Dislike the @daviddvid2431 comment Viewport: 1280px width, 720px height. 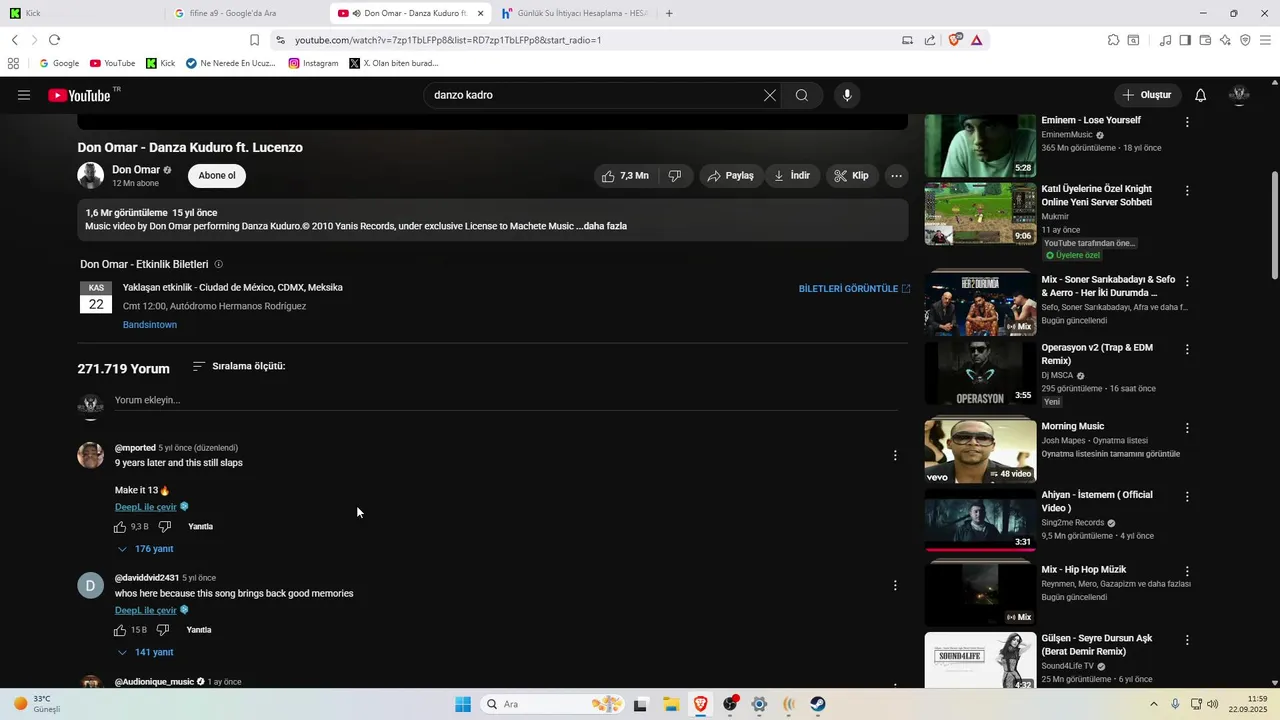[163, 630]
